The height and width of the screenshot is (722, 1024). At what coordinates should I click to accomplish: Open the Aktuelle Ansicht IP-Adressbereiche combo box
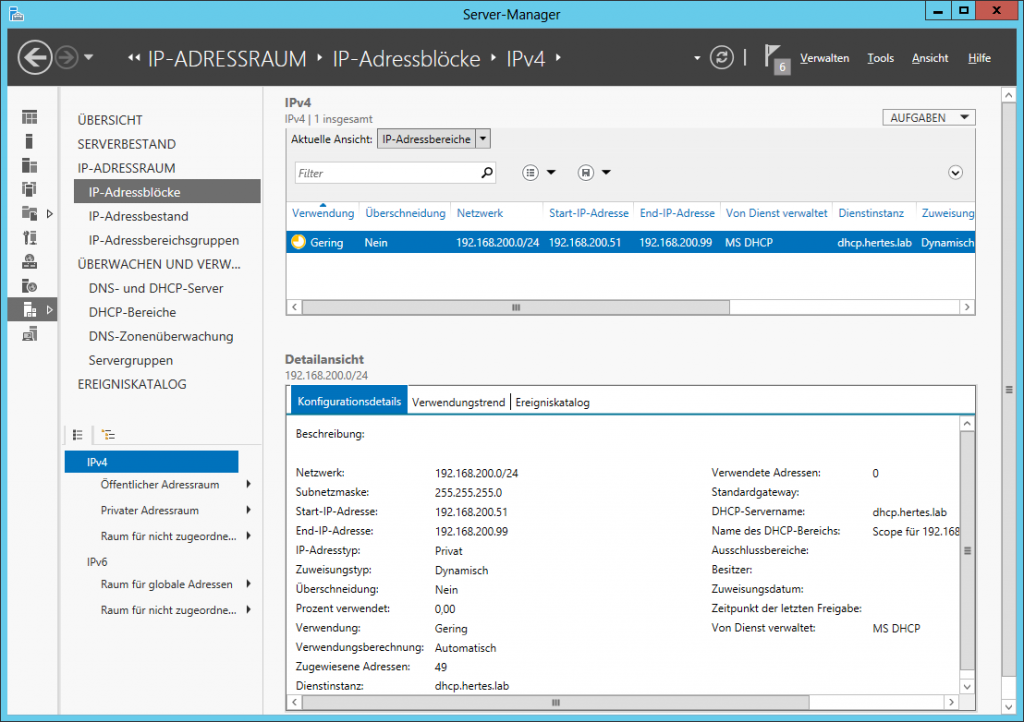tap(433, 139)
